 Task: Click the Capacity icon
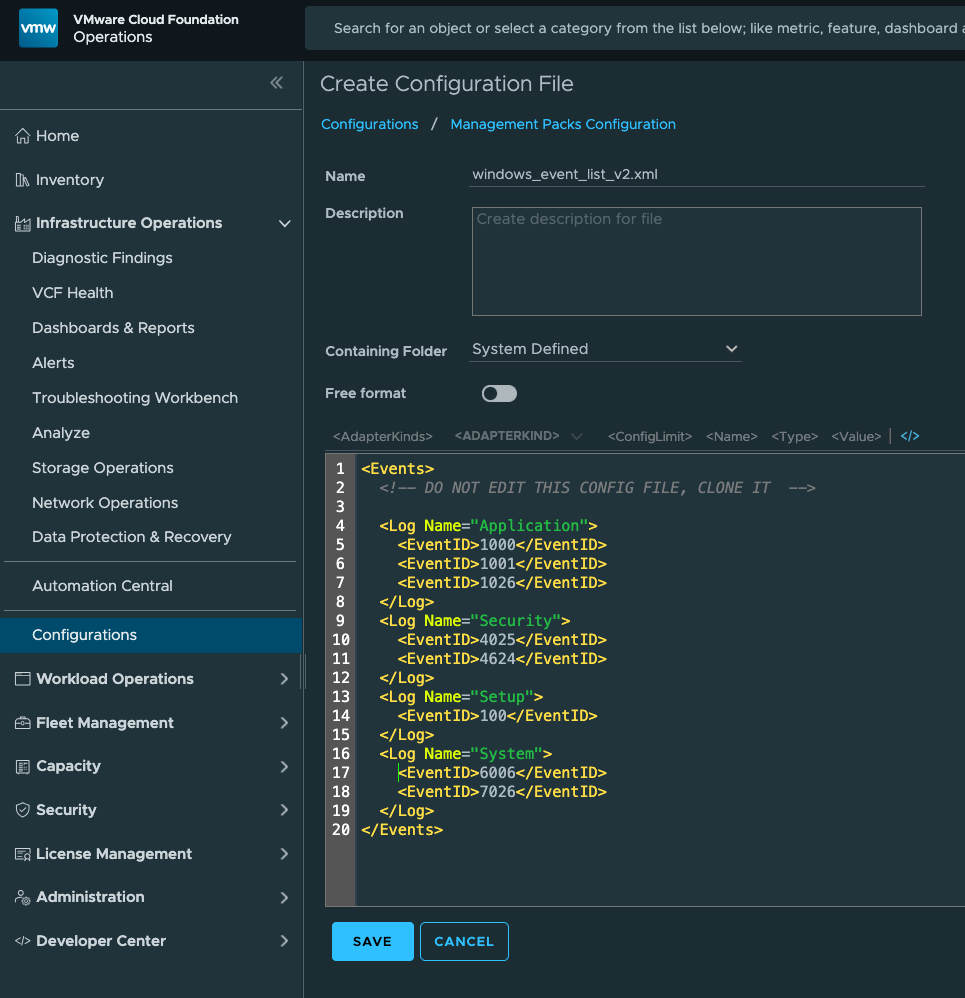pyautogui.click(x=22, y=766)
